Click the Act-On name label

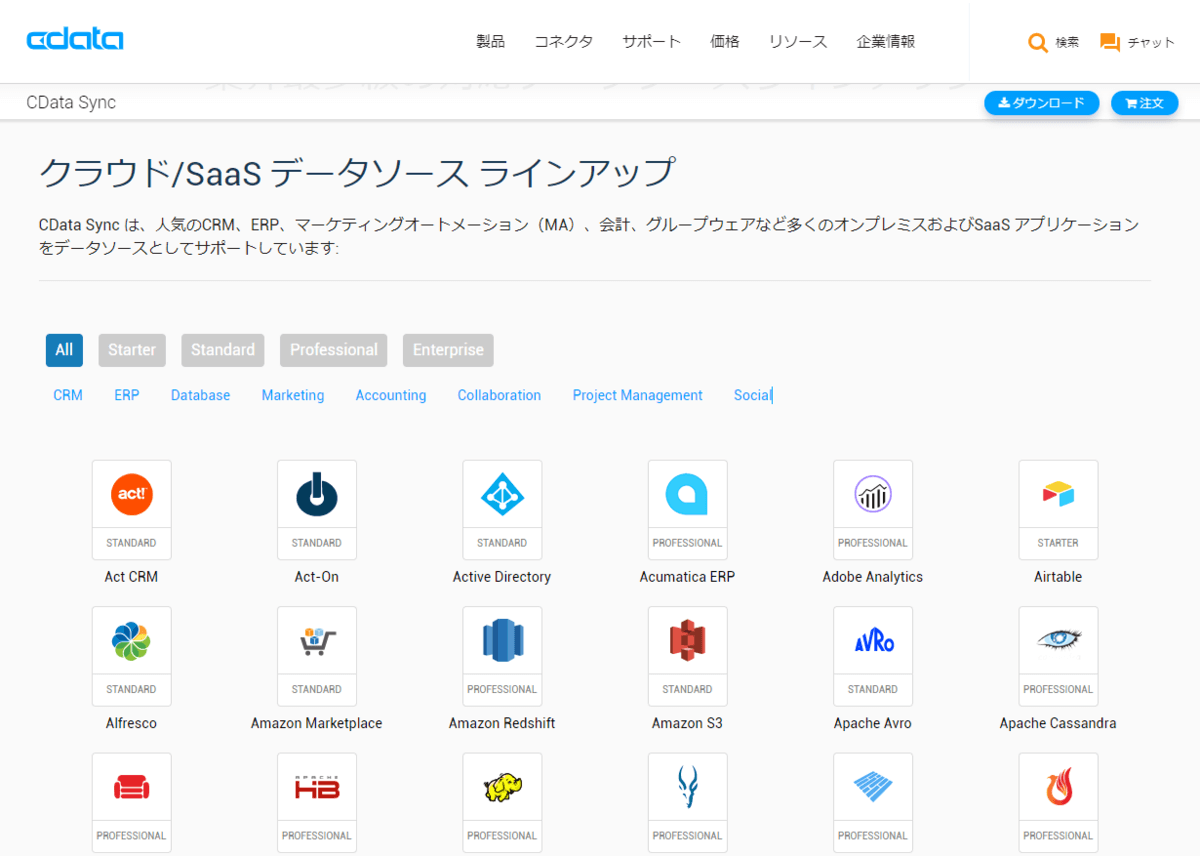317,577
